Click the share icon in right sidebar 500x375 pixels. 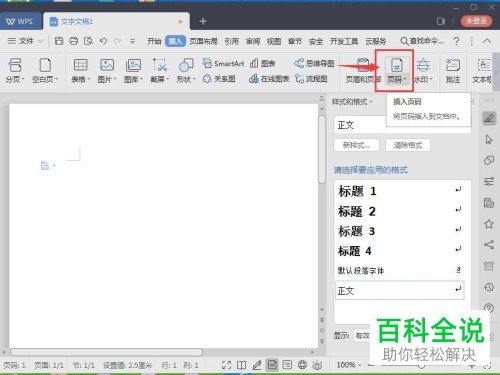tap(489, 245)
